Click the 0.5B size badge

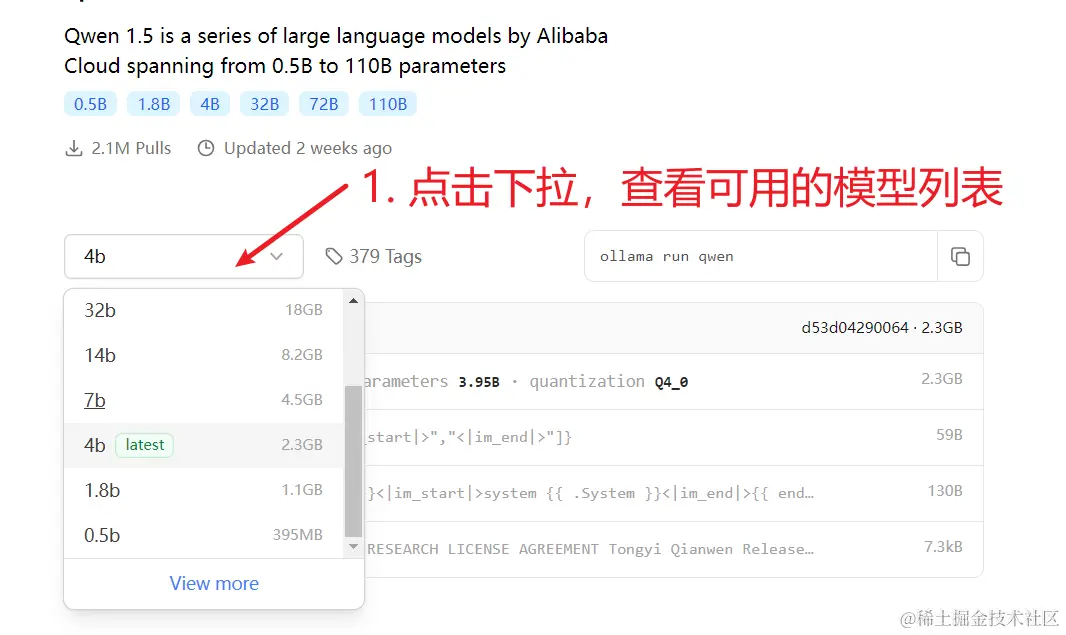click(x=90, y=104)
